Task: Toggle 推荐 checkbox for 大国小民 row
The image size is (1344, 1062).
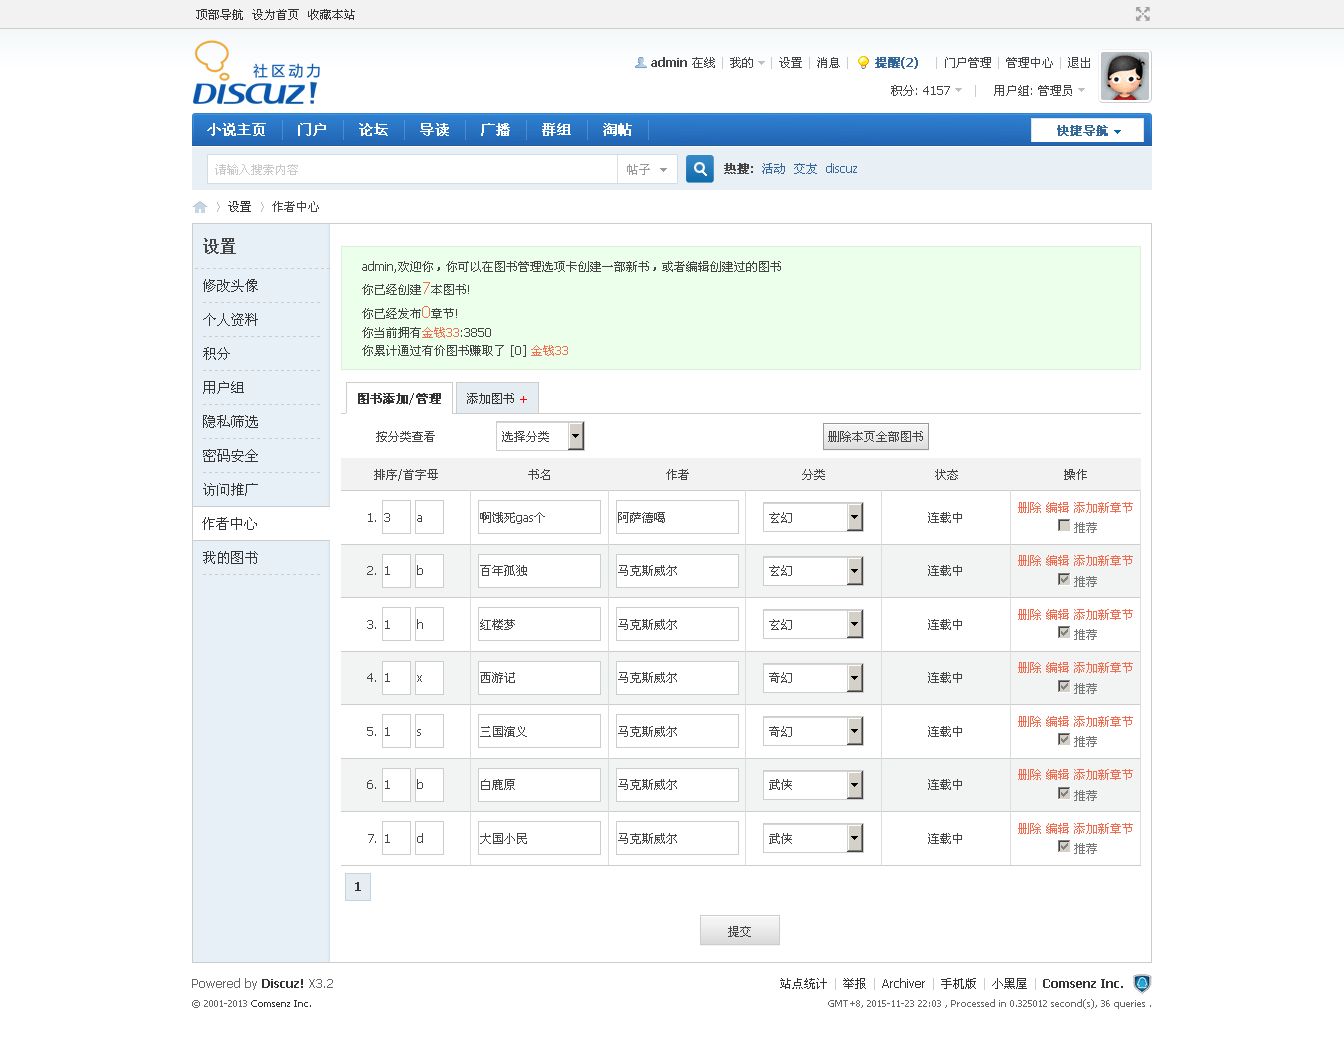Action: coord(1064,847)
